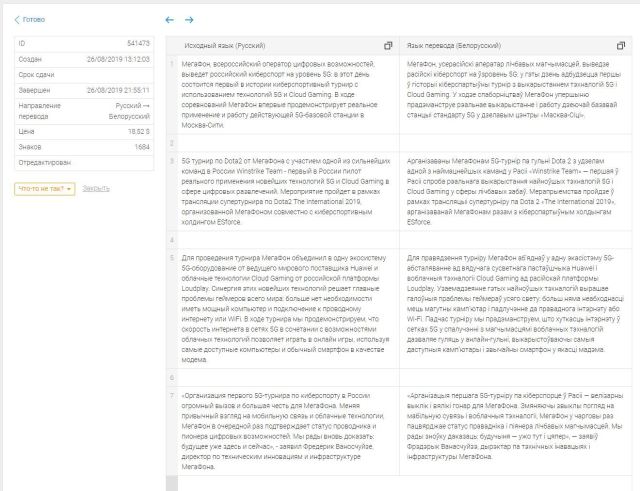Screen dimensions: 640x491
Task: Select source segment 7 quote 'Организация первого'
Action: 283,431
